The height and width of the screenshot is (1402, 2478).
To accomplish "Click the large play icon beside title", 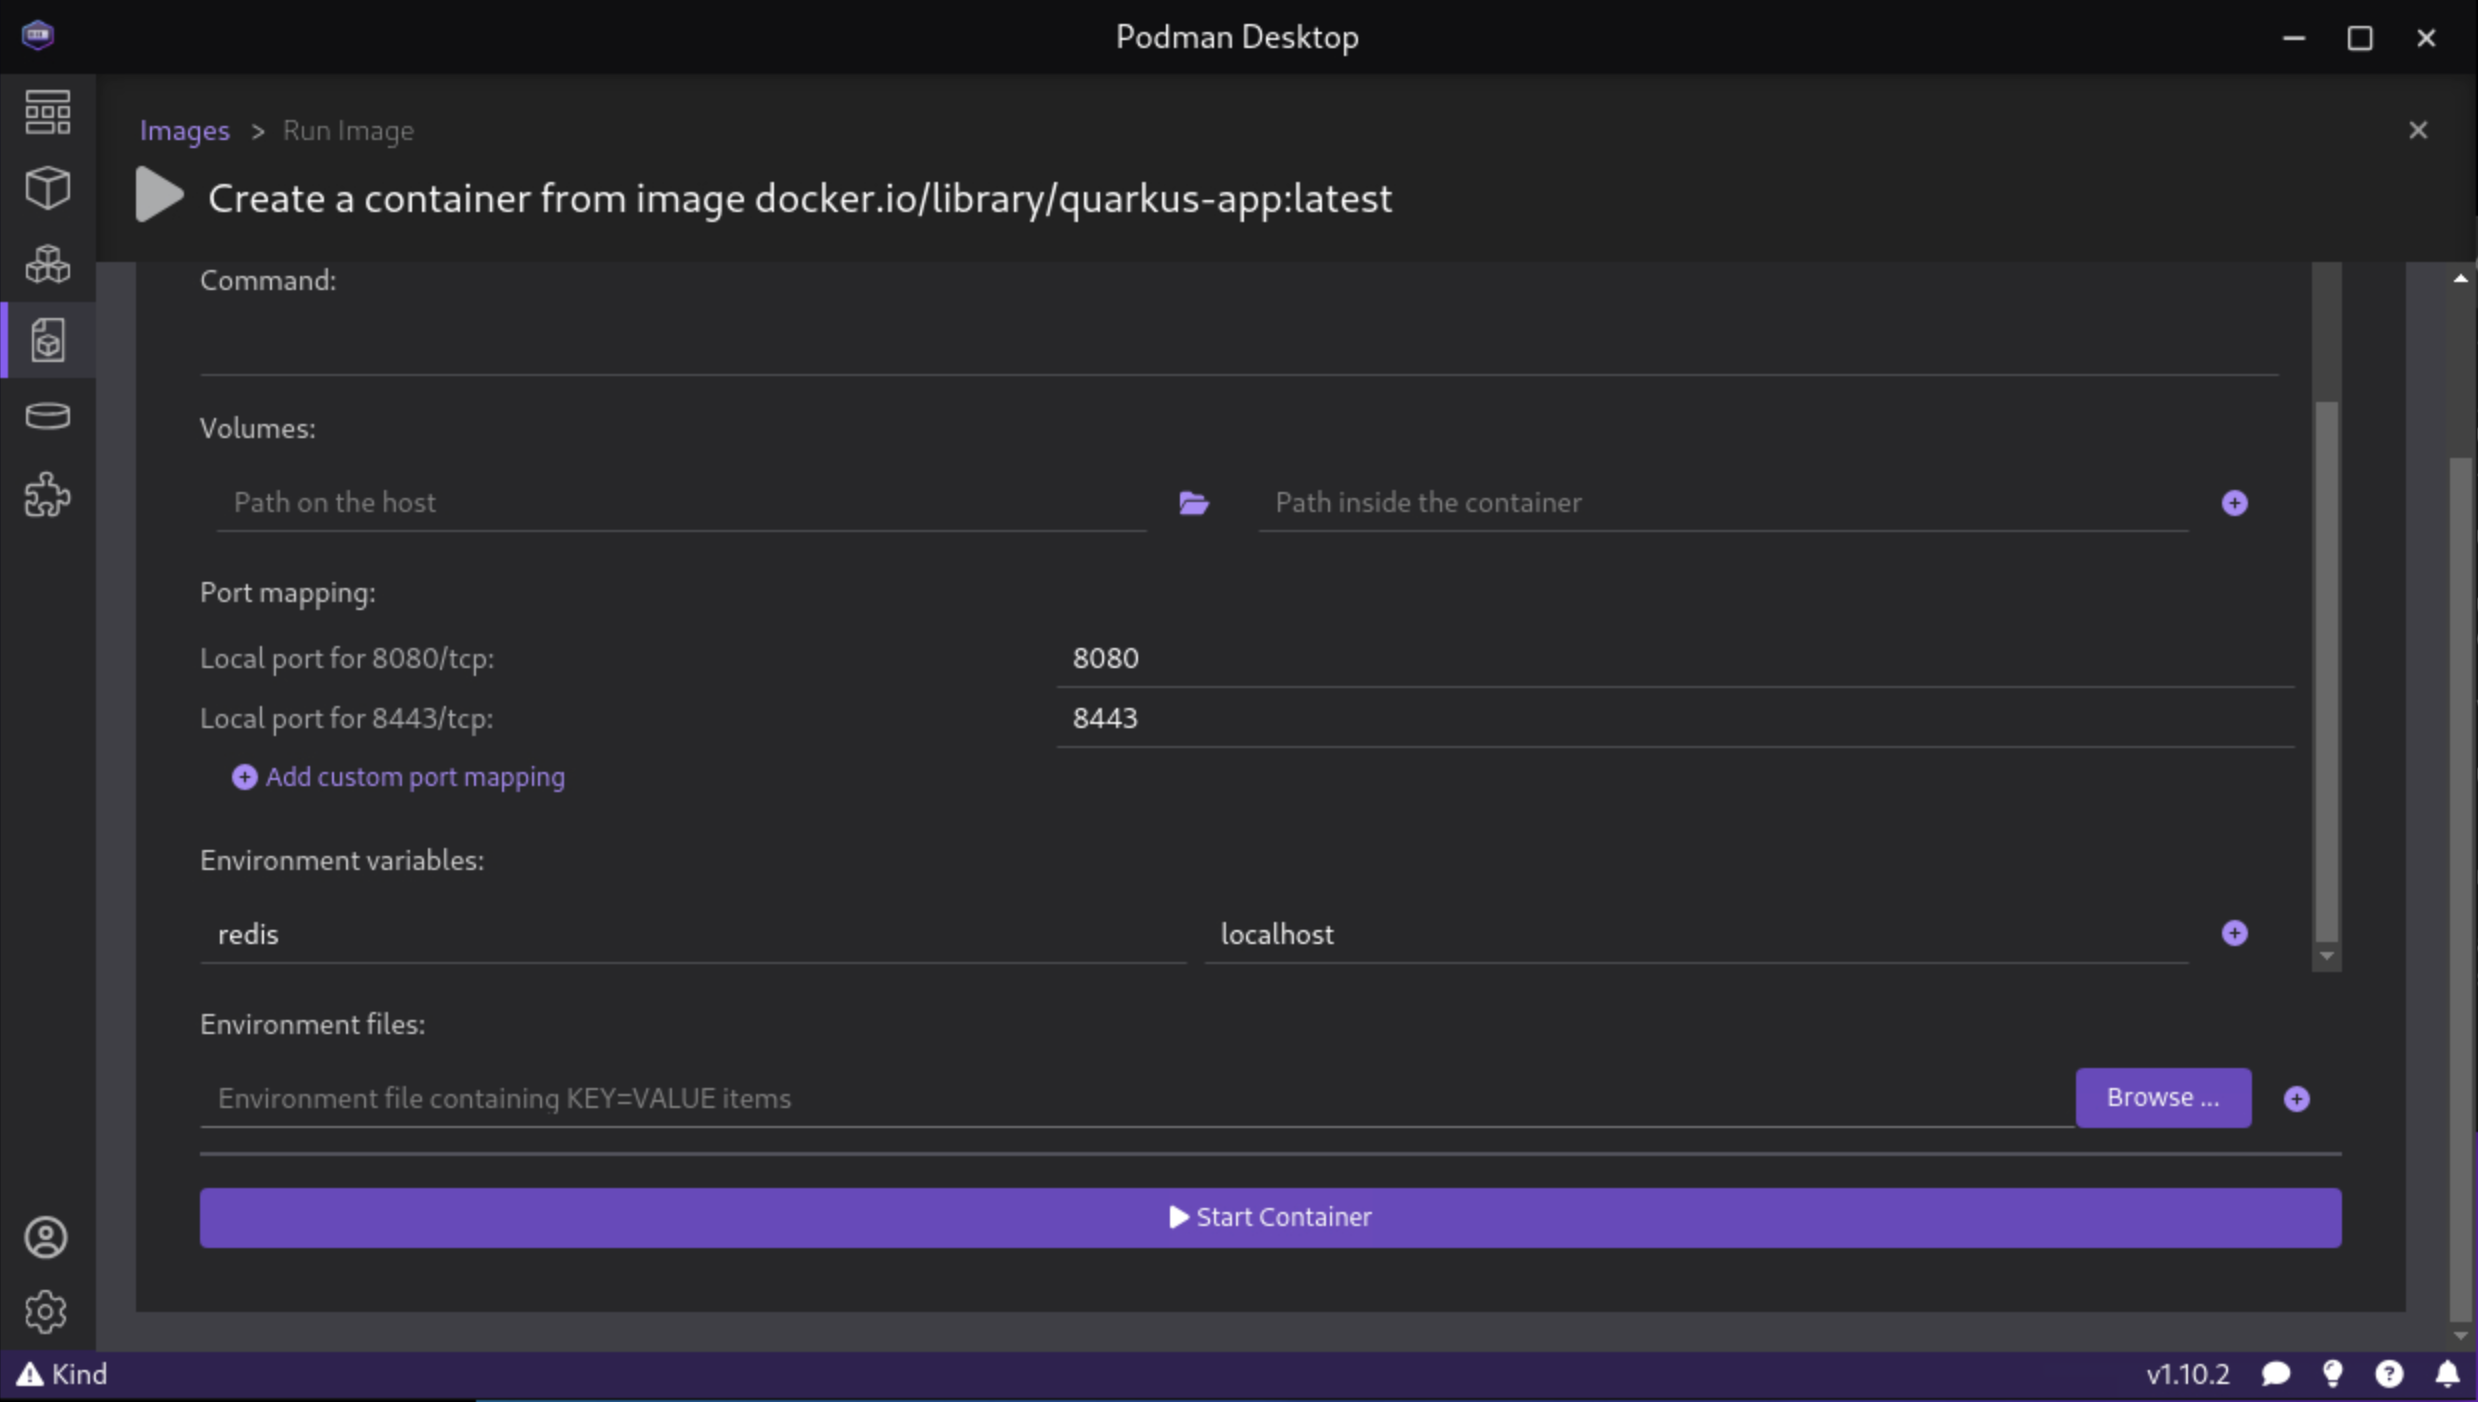I will 159,194.
